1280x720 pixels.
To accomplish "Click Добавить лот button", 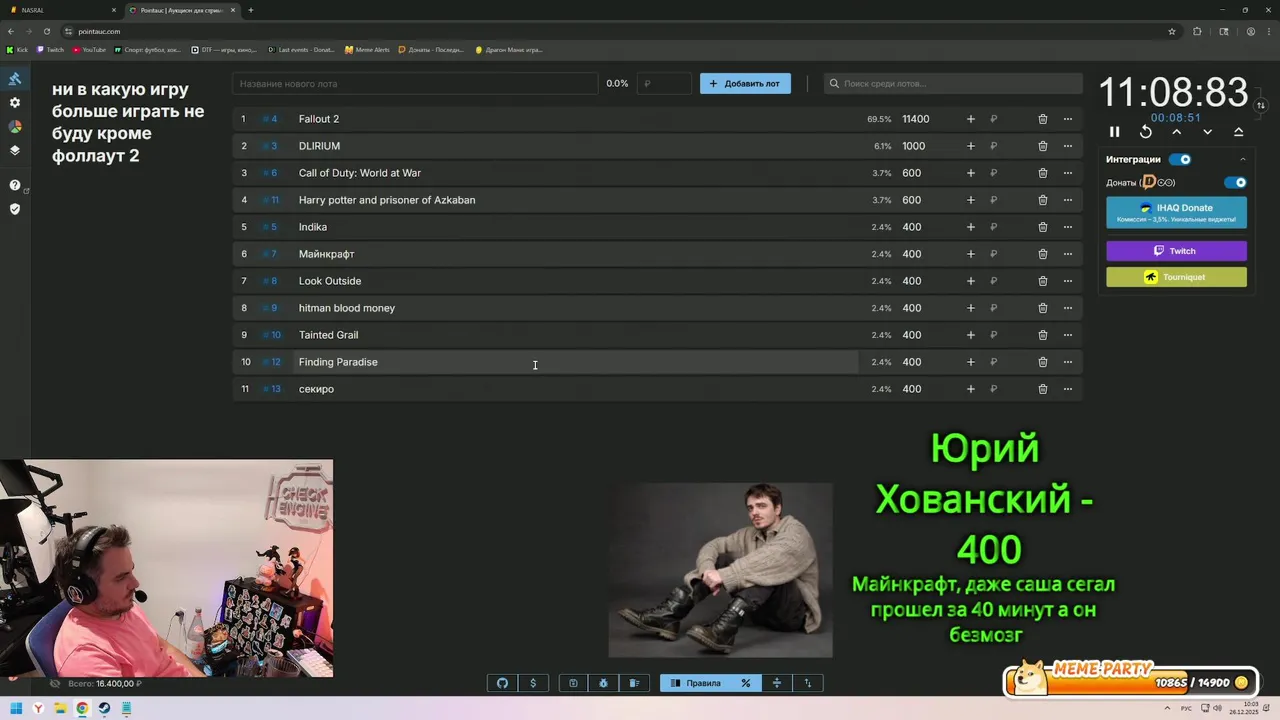I will pyautogui.click(x=745, y=83).
